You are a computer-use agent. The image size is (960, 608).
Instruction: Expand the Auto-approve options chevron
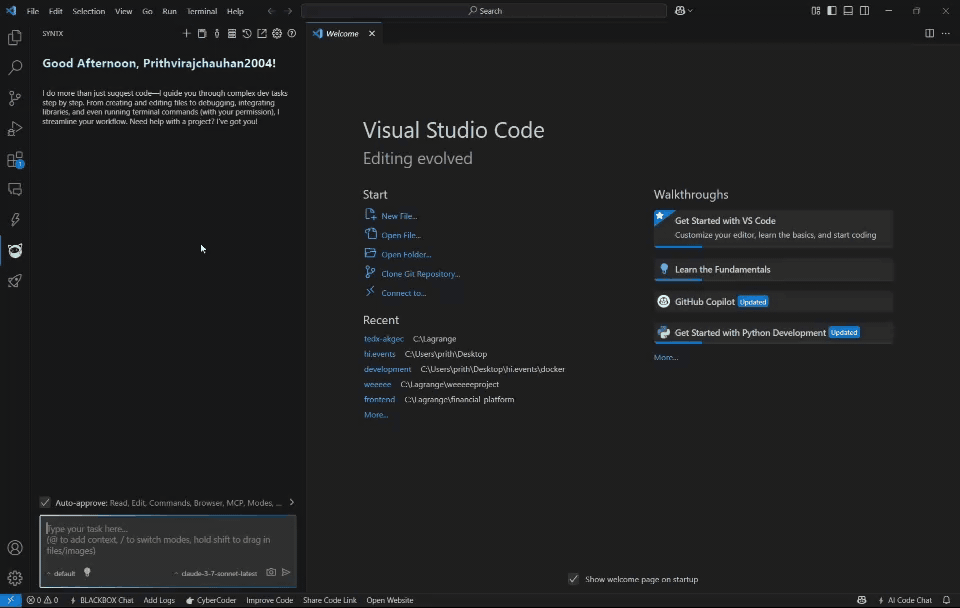[291, 503]
